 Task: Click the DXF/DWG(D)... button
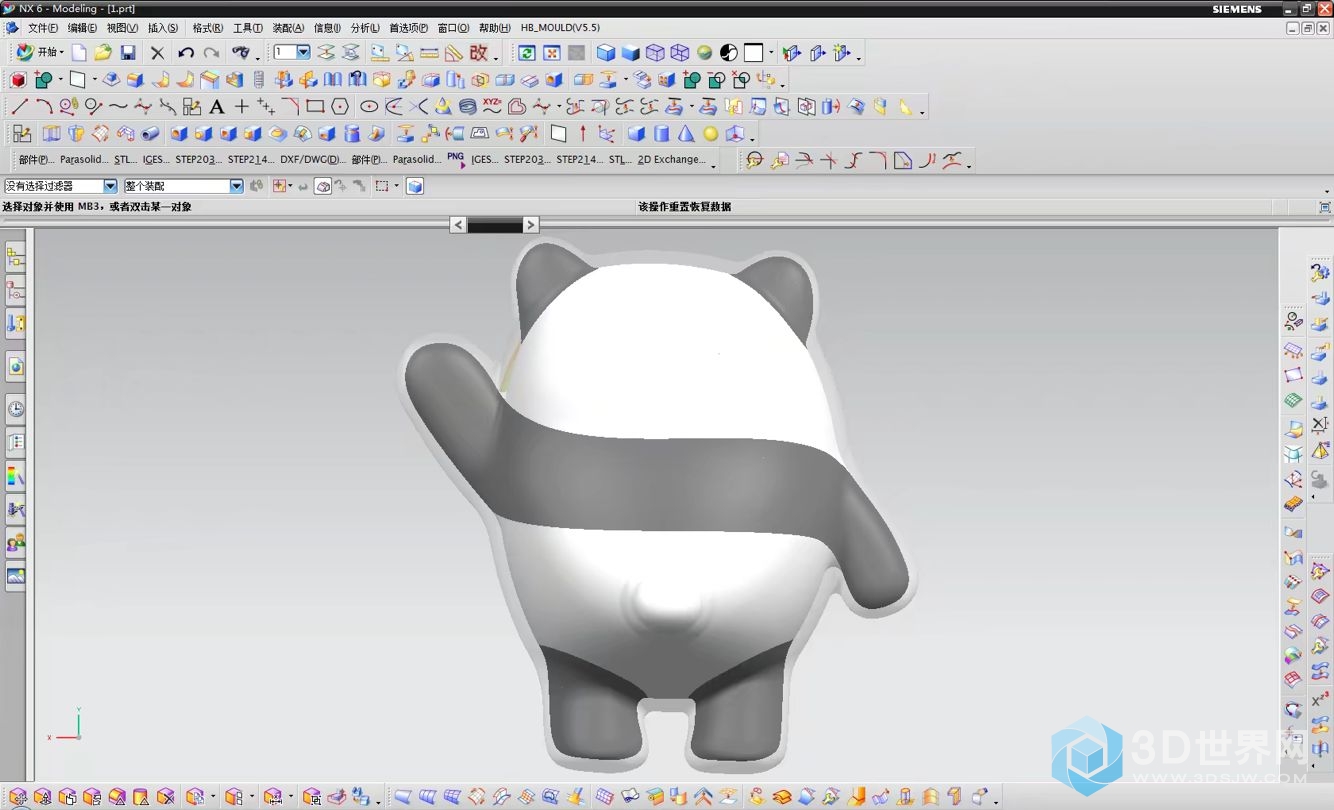point(313,159)
